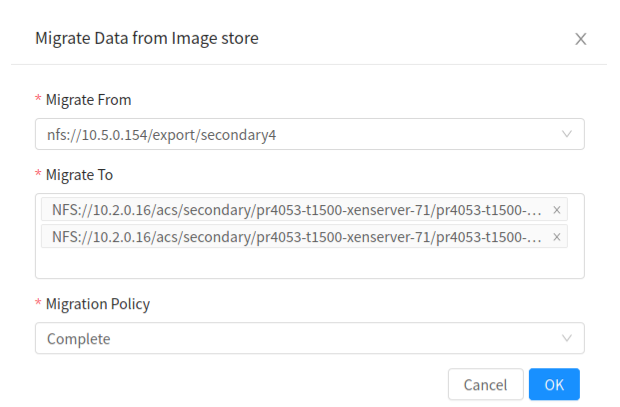Viewport: 620px width, 407px height.
Task: Expand Migration Policy using its chevron arrow
Action: click(x=567, y=338)
